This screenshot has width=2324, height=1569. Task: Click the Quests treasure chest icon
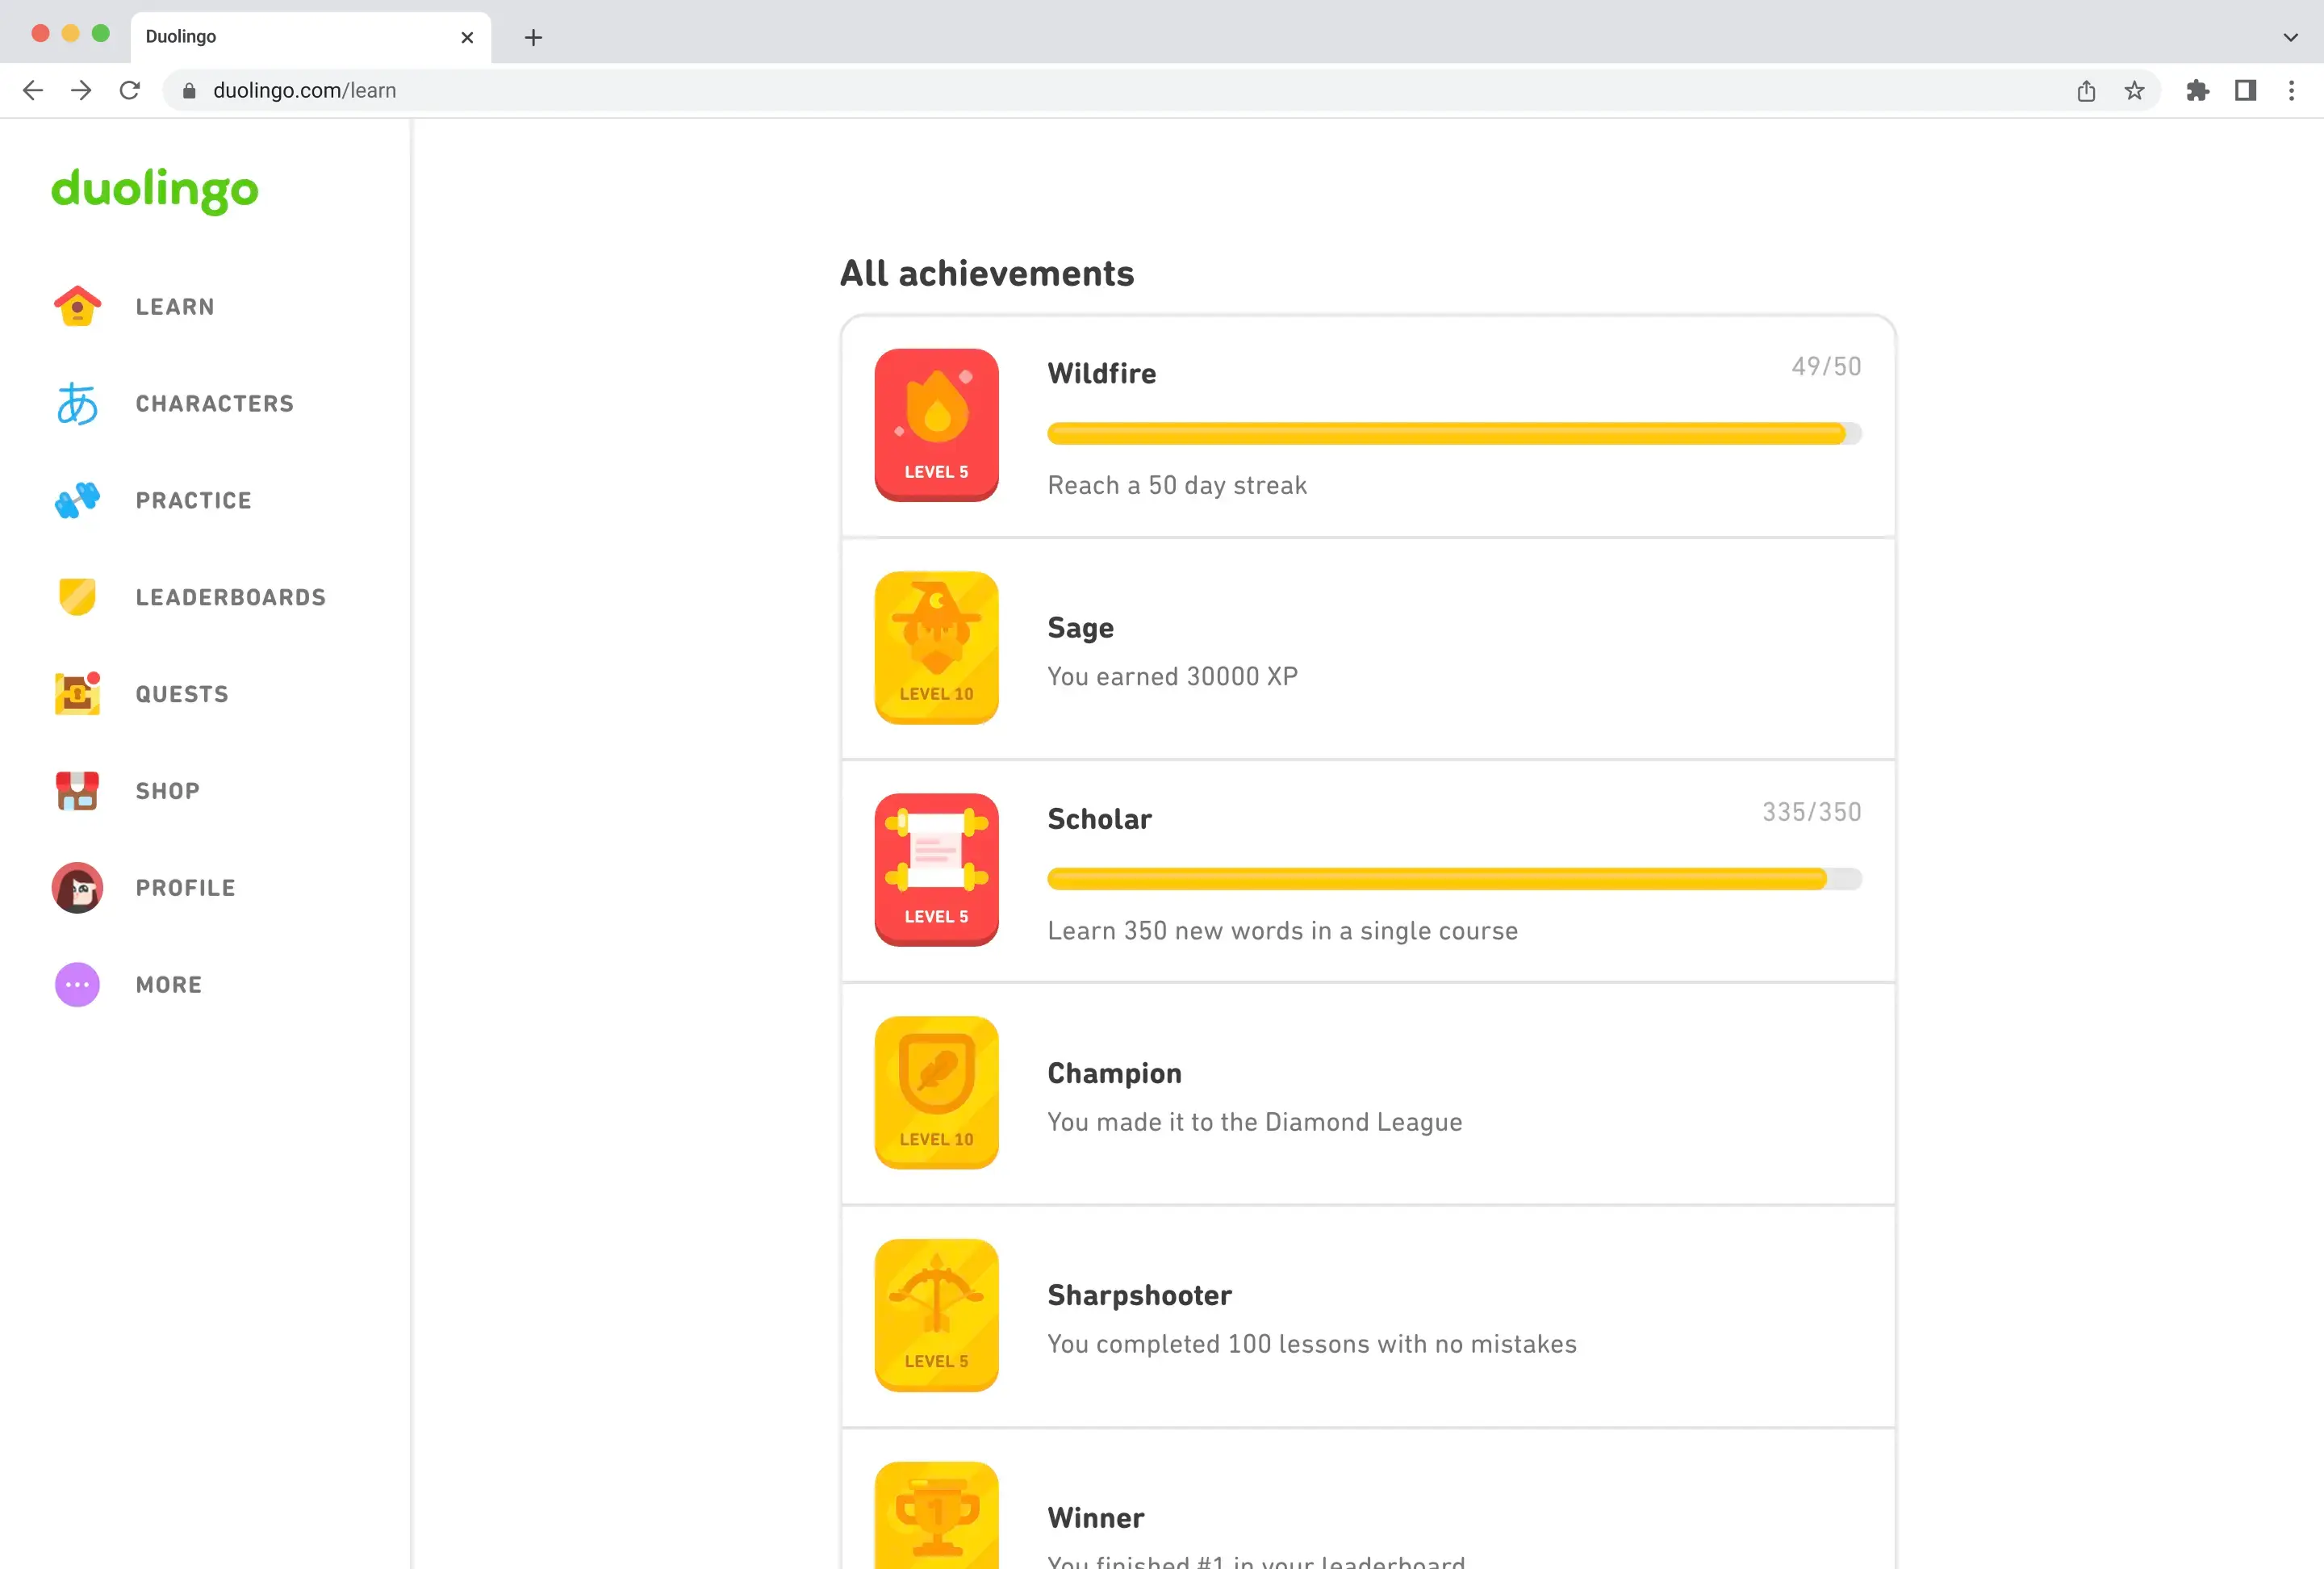tap(77, 693)
